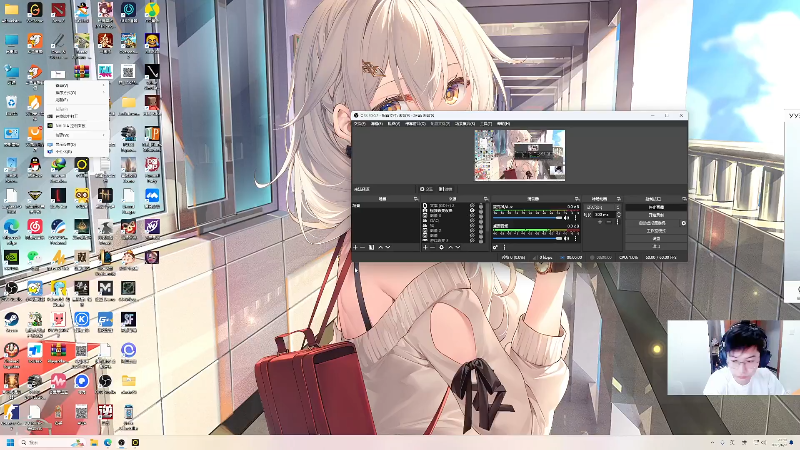Toggle Start Virtual Camera button

[x=653, y=223]
